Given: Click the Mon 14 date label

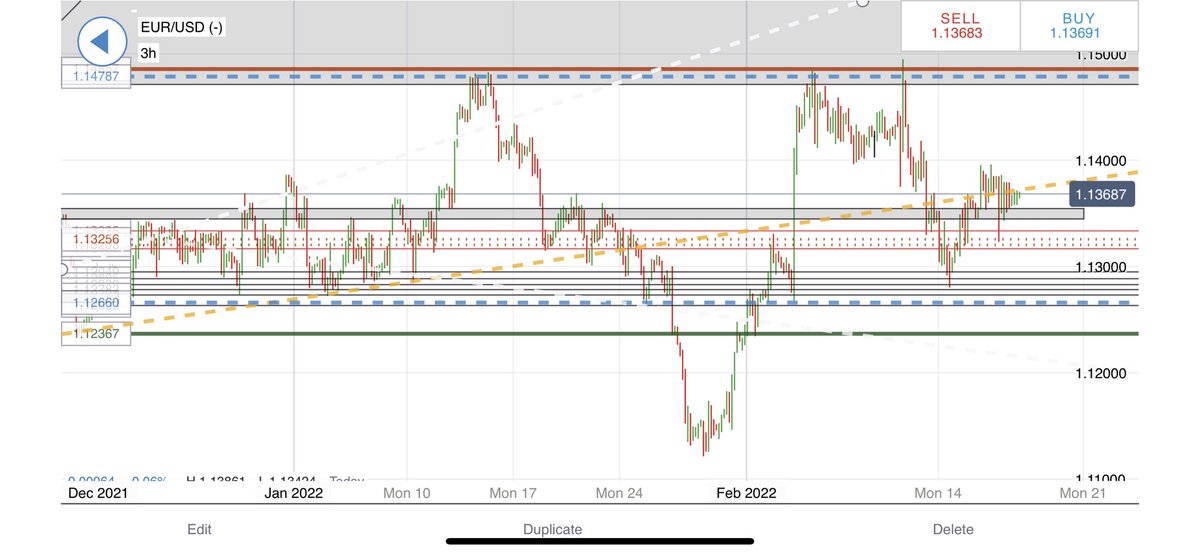Looking at the screenshot, I should pyautogui.click(x=938, y=493).
